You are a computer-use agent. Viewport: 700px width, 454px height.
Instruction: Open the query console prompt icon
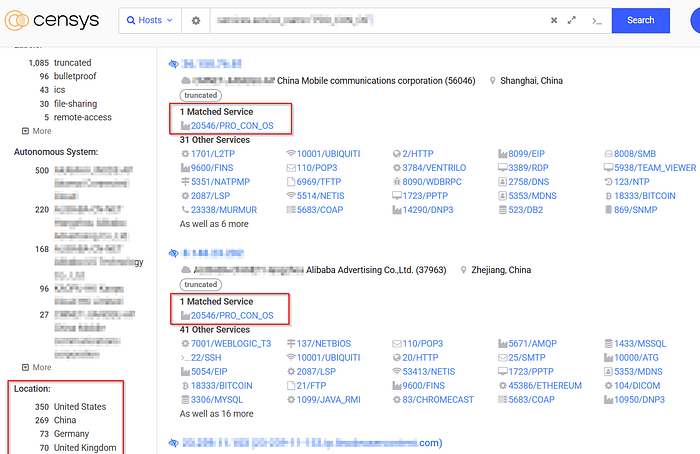pos(597,21)
